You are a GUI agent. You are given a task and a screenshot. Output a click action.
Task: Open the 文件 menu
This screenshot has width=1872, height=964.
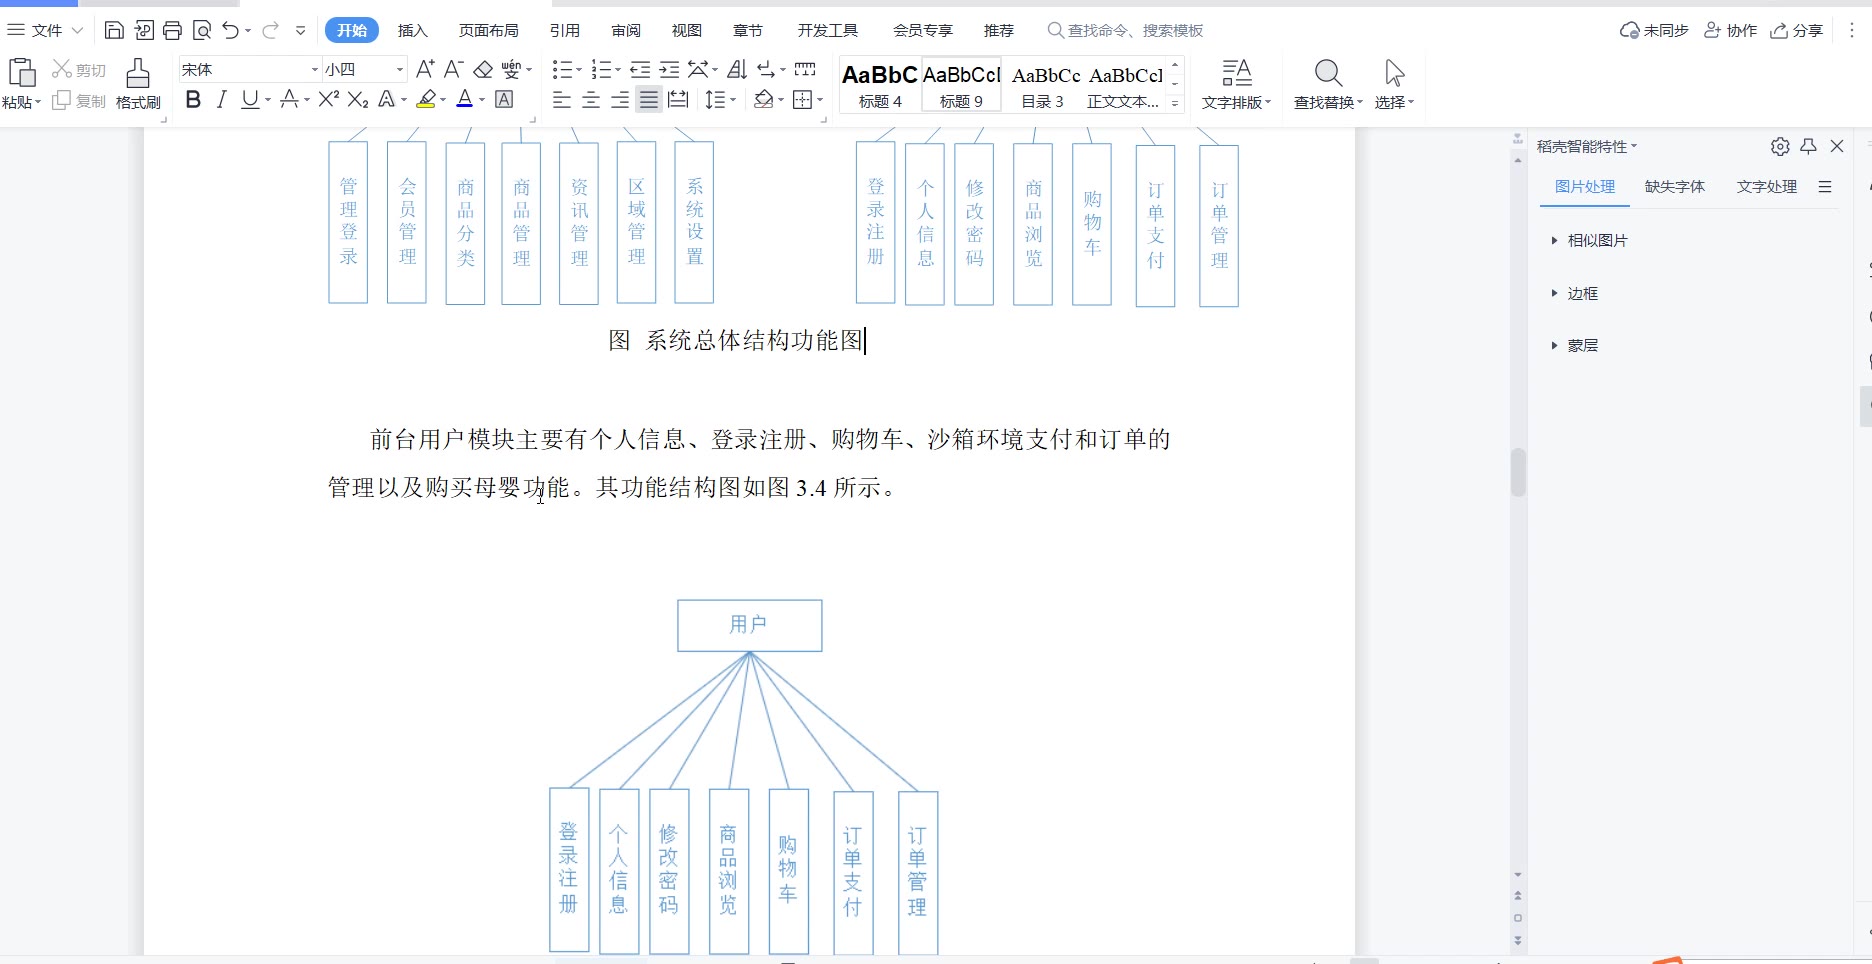coord(46,30)
